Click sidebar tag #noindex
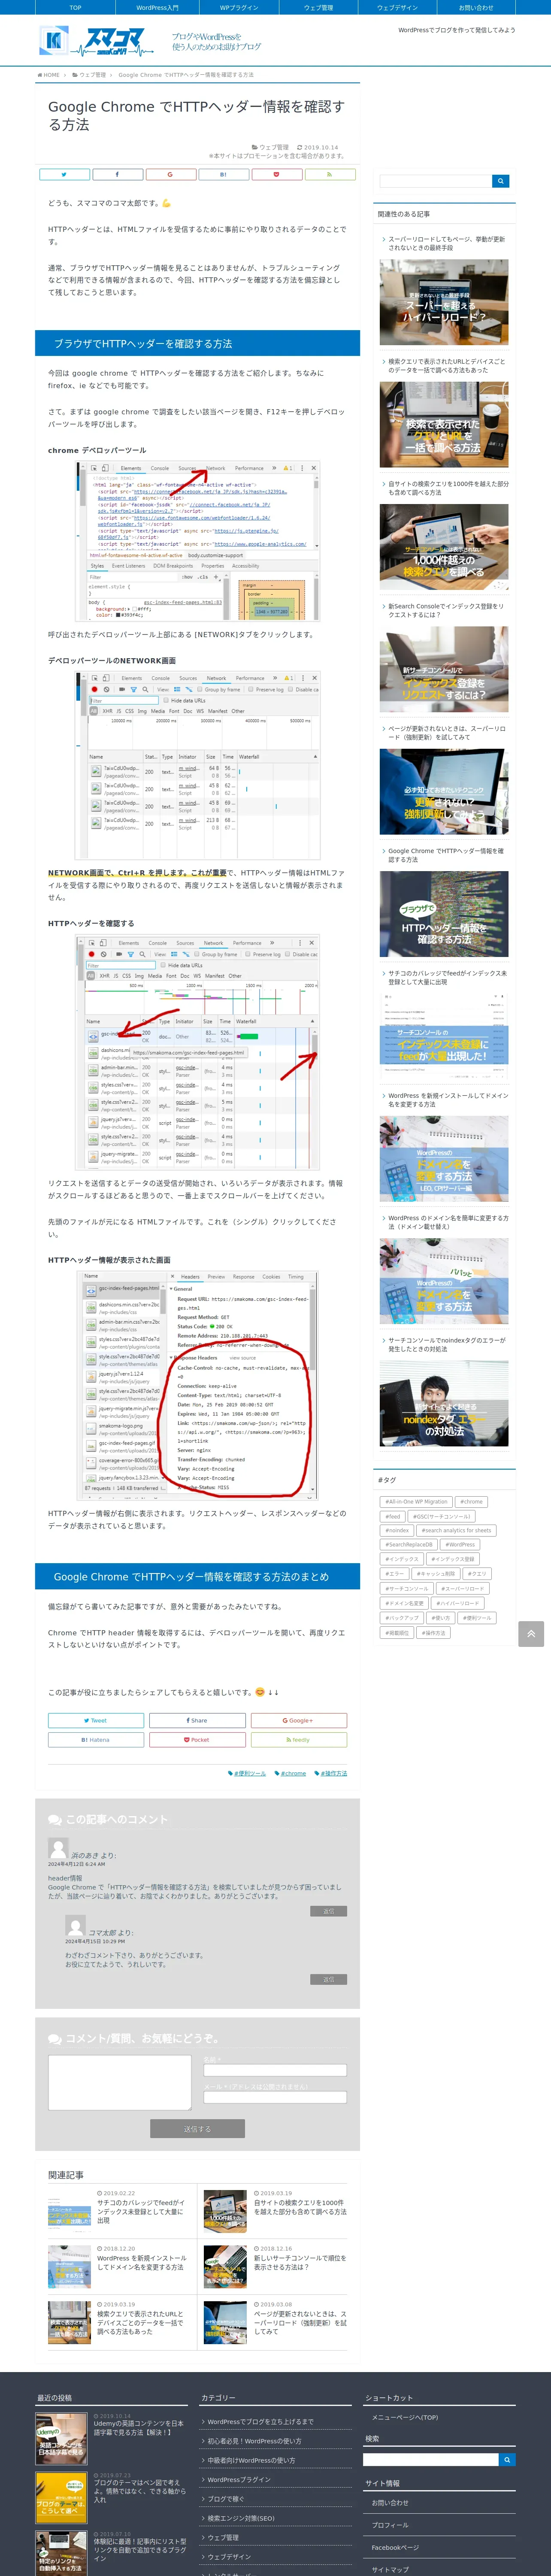 397,1530
